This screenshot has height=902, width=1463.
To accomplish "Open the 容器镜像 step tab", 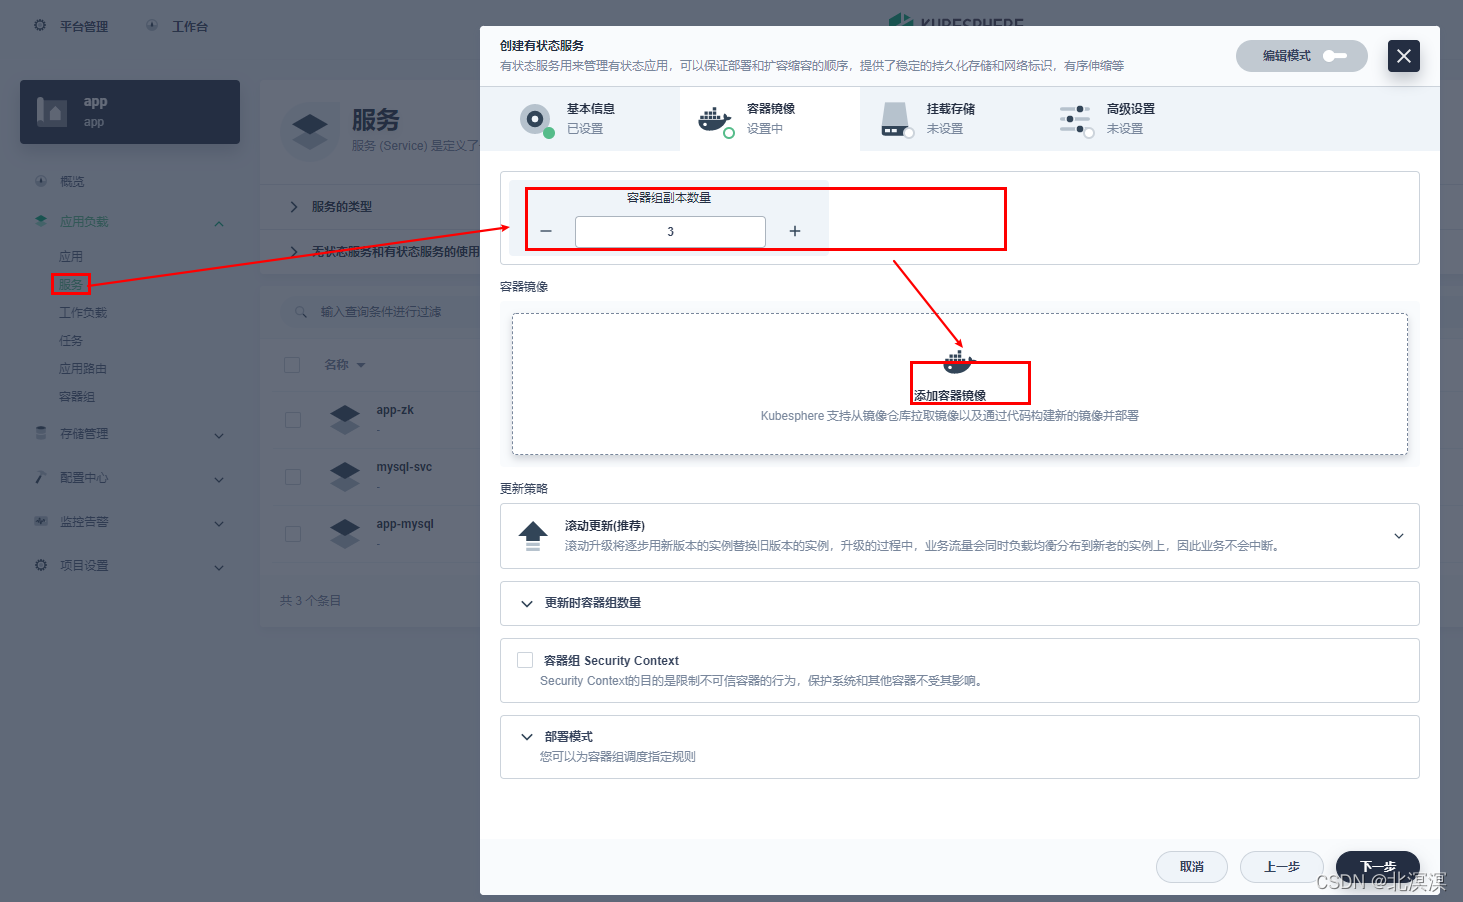I will tap(770, 119).
